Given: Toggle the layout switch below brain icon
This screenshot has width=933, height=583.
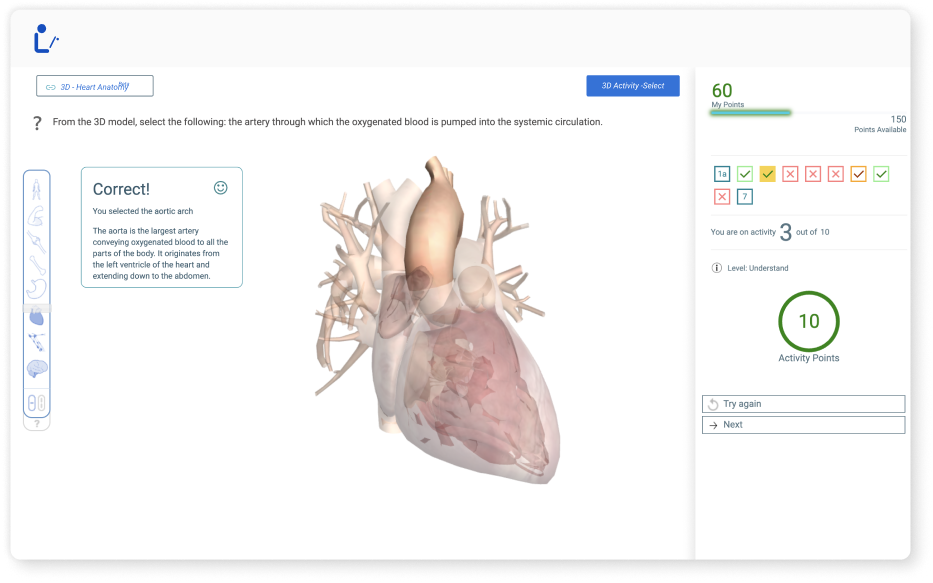Looking at the screenshot, I should click(x=37, y=403).
